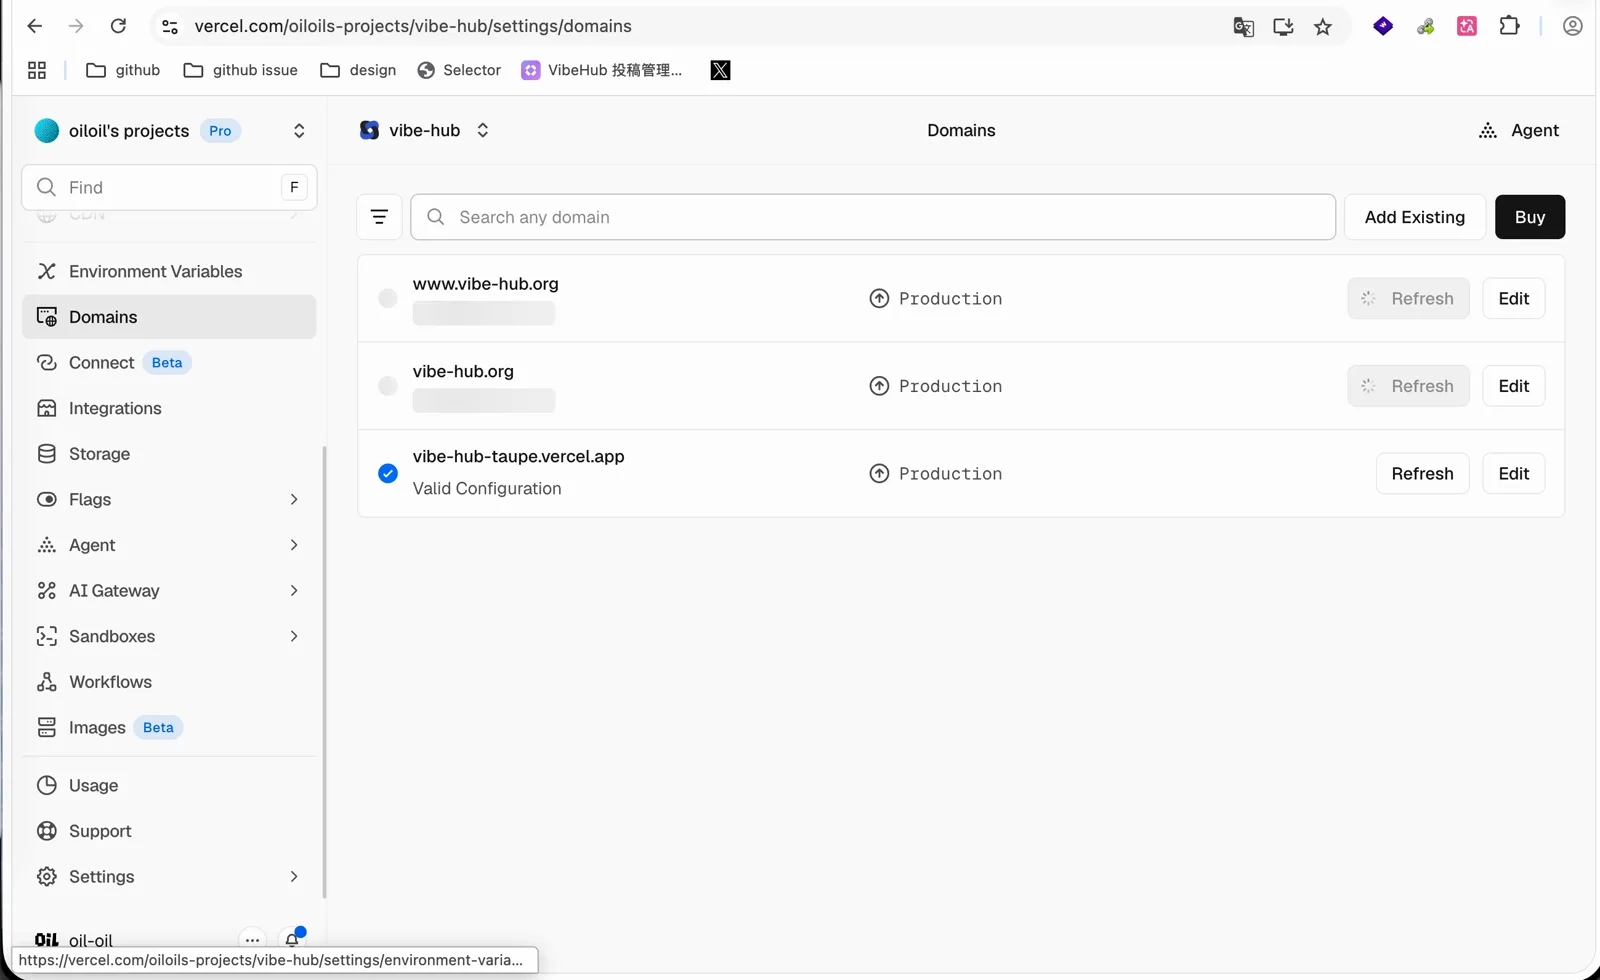This screenshot has width=1600, height=980.
Task: Click Production icon for vibe-hub.org
Action: [879, 386]
